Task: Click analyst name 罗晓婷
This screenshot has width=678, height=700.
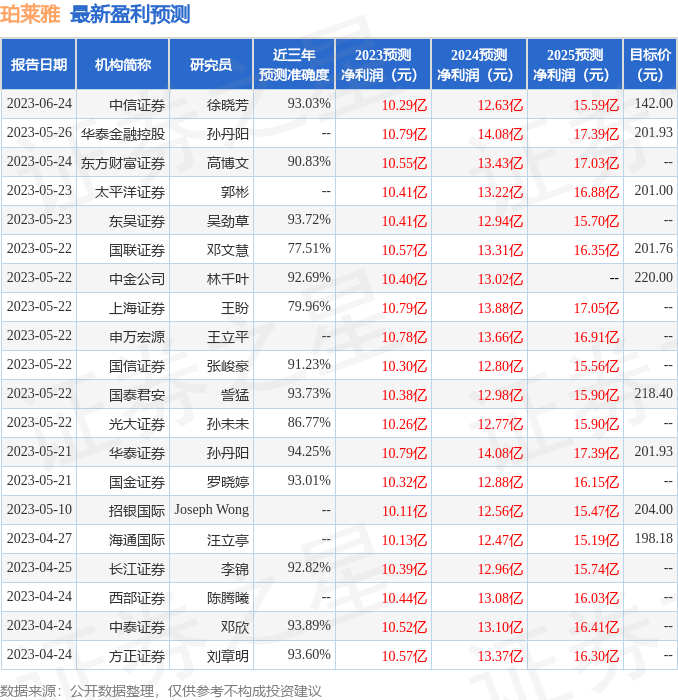Action: 228,482
